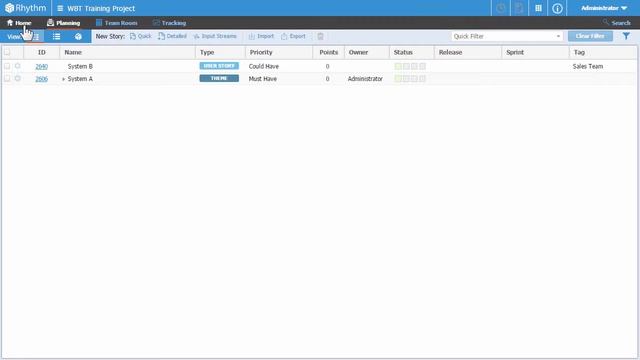Click the Could Have priority cell
The height and width of the screenshot is (360, 640).
click(x=264, y=66)
